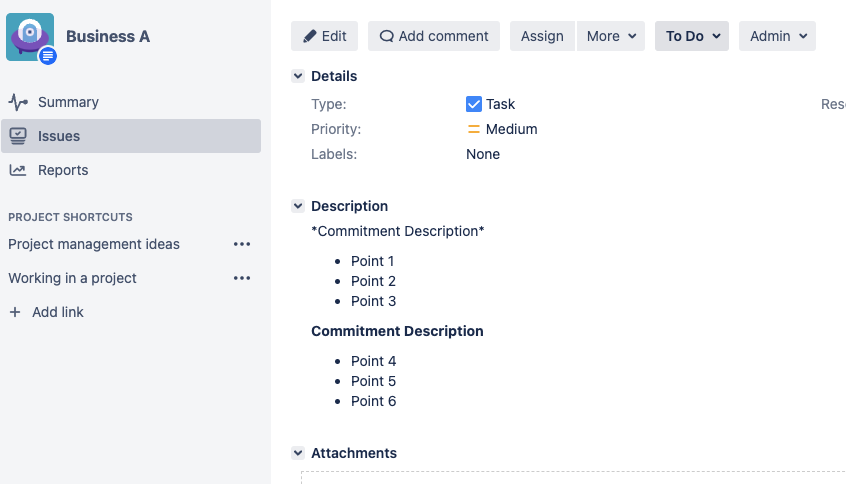
Task: Click the plus icon beside Add link
Action: point(15,312)
